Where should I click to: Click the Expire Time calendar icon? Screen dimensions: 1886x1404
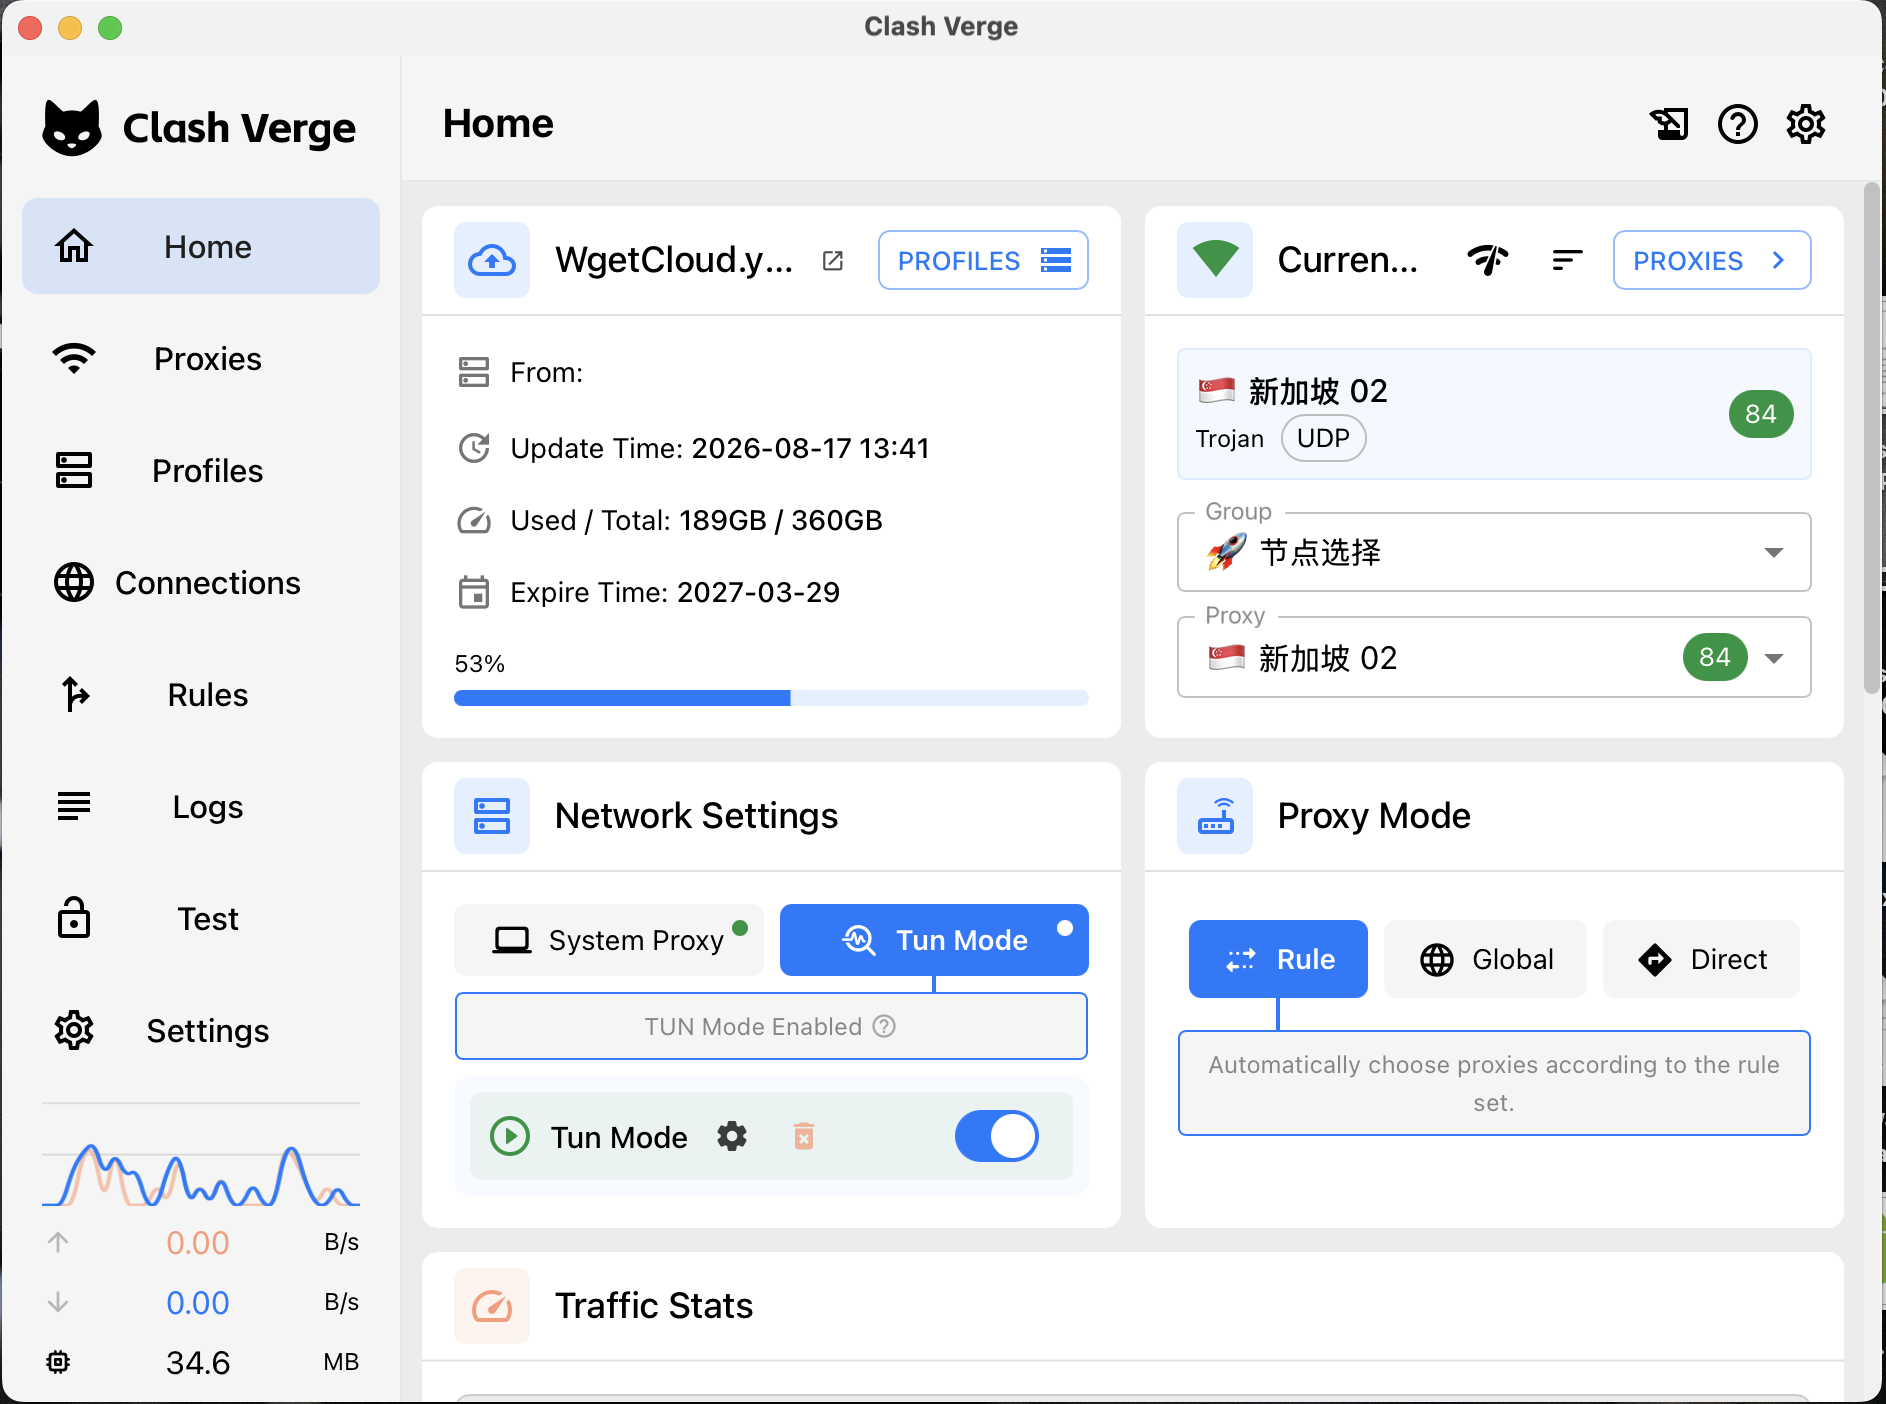click(x=474, y=592)
